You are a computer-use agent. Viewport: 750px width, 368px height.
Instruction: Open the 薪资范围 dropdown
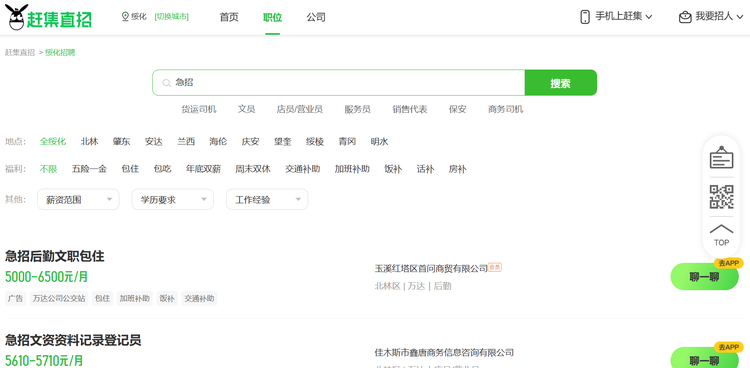[x=78, y=200]
